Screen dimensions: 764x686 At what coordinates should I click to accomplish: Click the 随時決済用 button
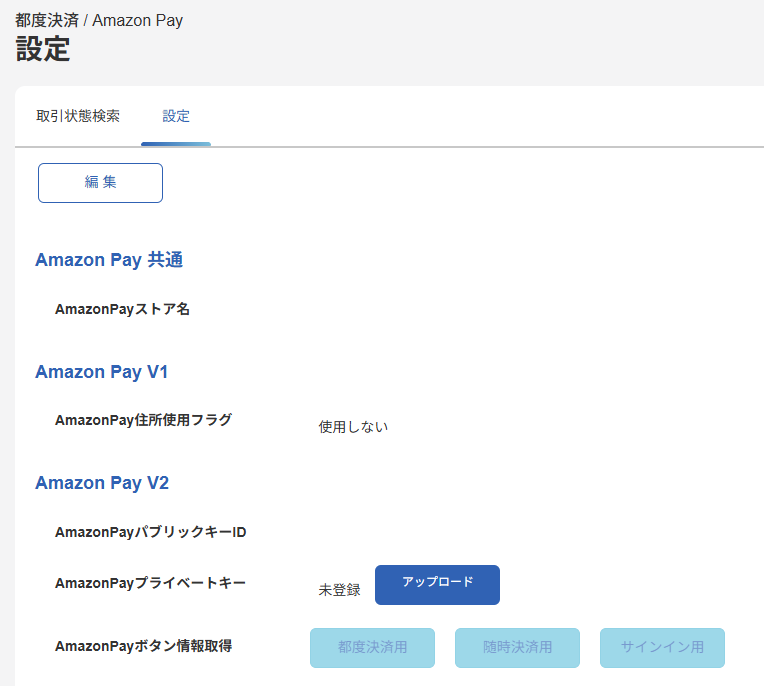tap(517, 647)
